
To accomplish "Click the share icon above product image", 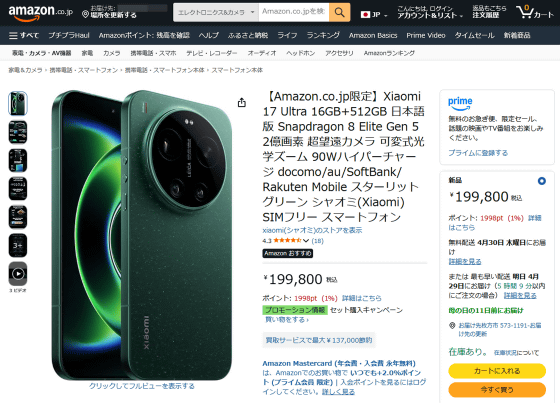I will (242, 103).
